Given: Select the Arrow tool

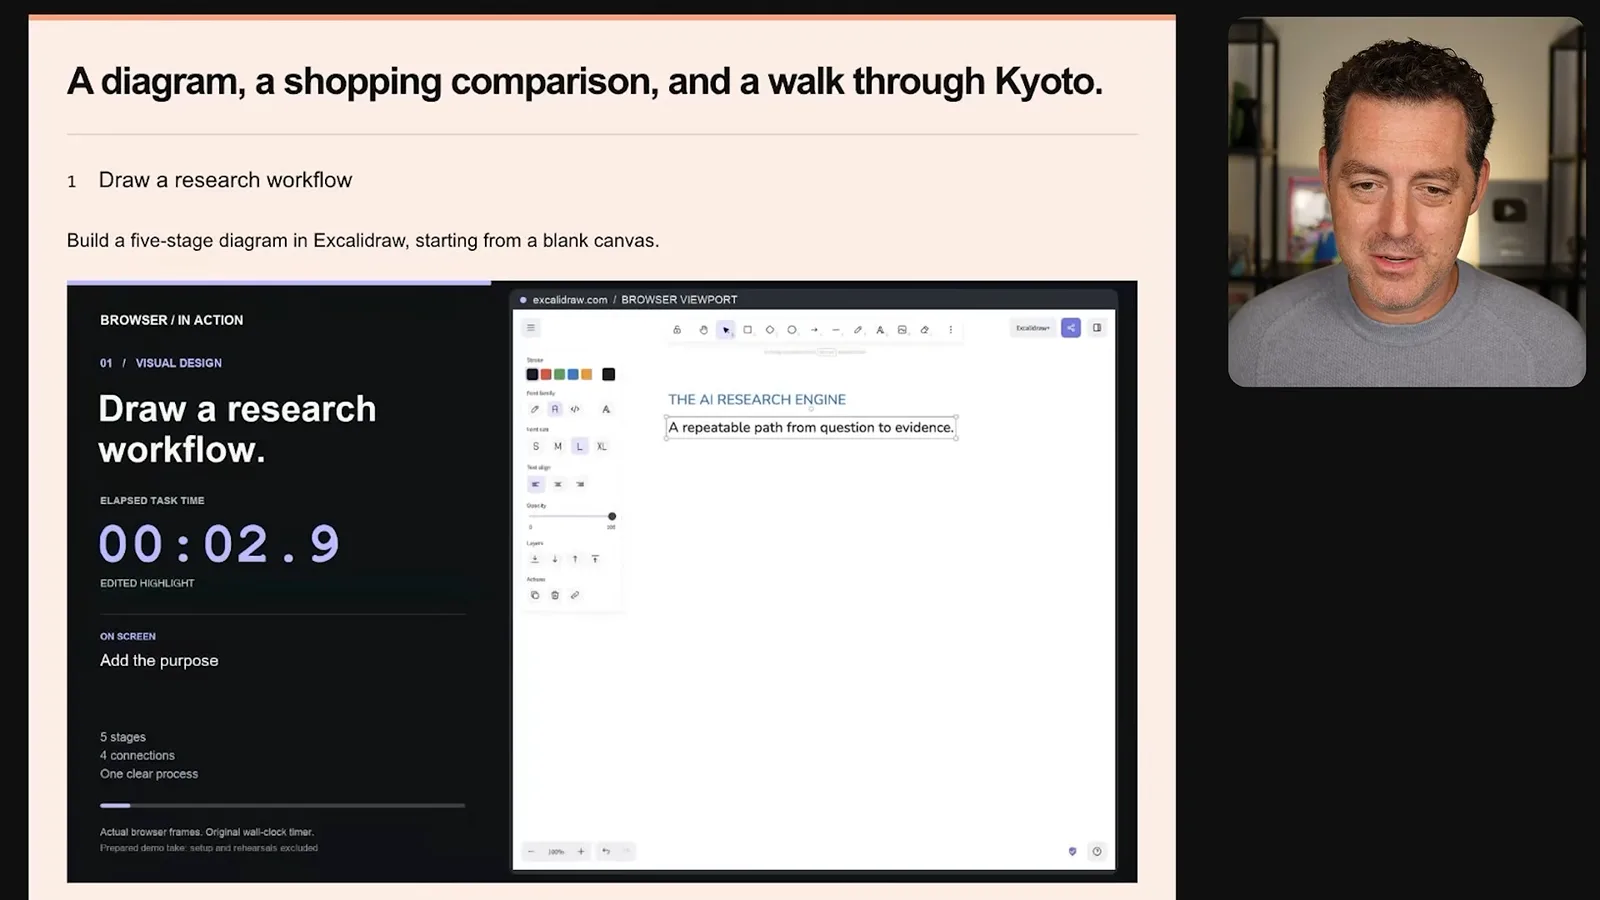Looking at the screenshot, I should tap(814, 329).
